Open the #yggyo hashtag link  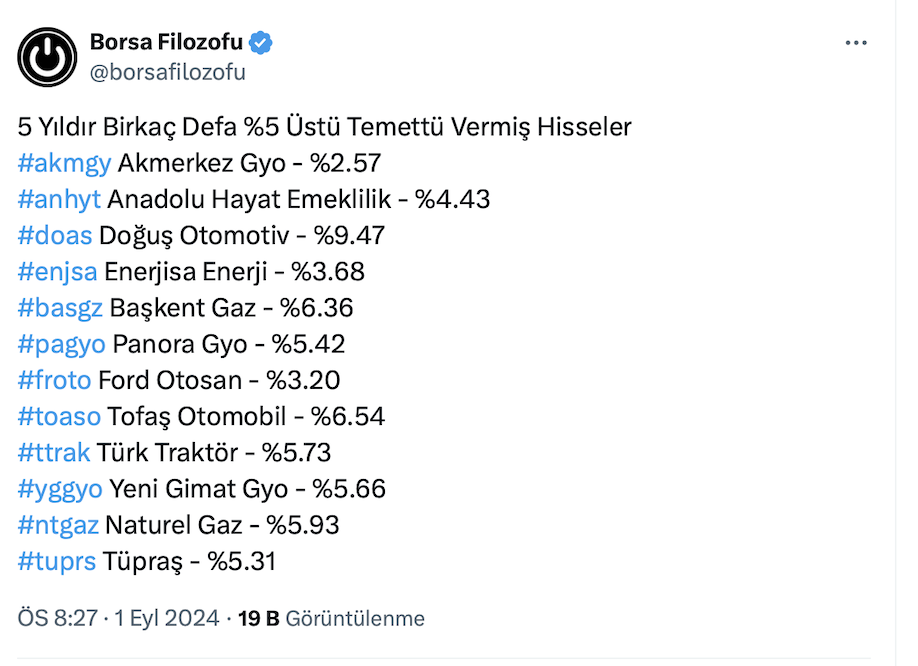click(60, 489)
